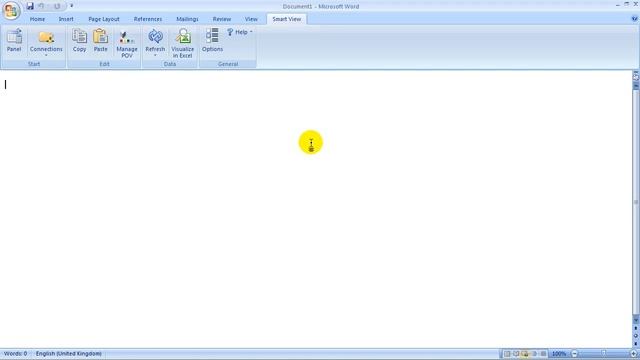Go to the Mailings tab

pyautogui.click(x=187, y=19)
